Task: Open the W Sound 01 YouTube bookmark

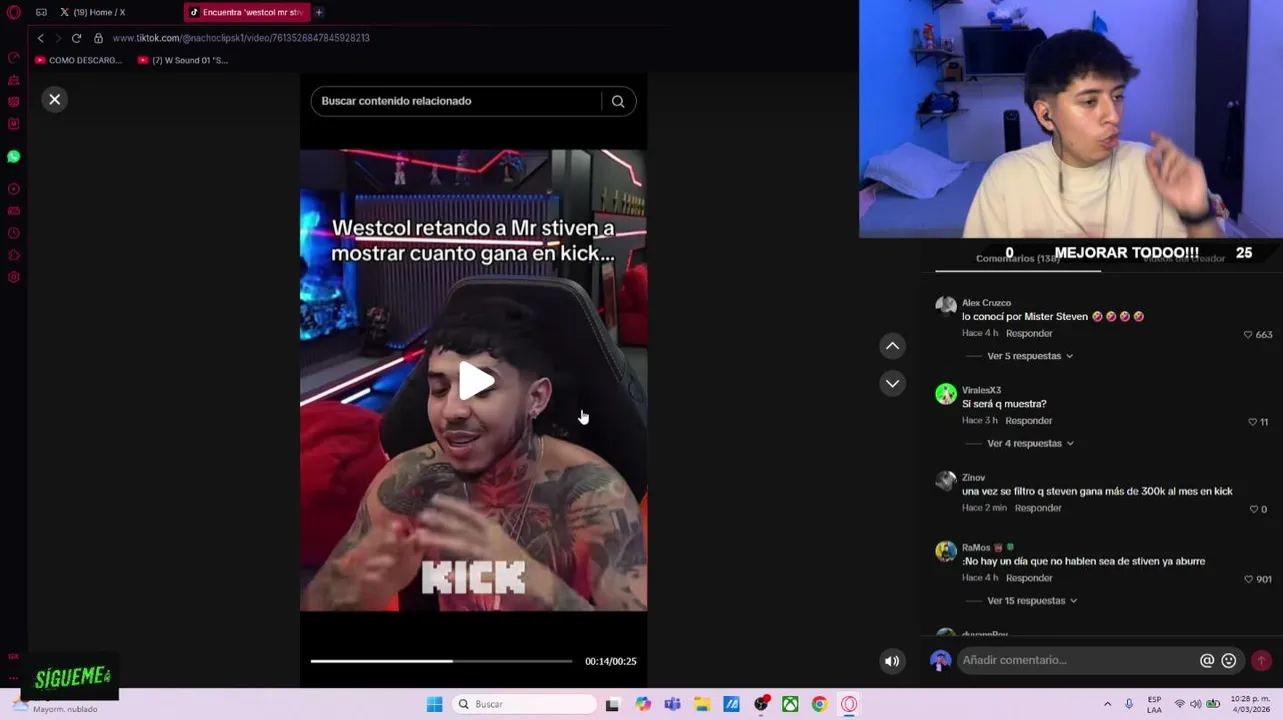Action: [x=183, y=60]
